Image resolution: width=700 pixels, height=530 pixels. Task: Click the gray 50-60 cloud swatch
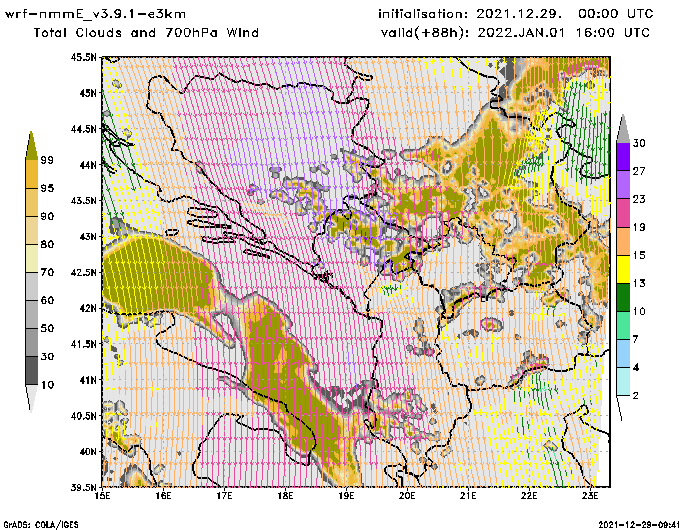pyautogui.click(x=32, y=315)
